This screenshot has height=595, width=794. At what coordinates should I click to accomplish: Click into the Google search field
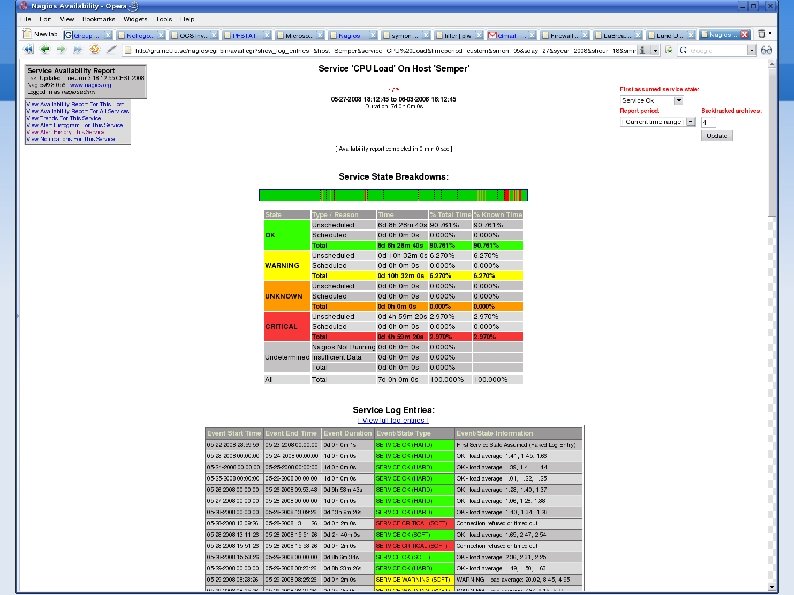click(x=718, y=50)
